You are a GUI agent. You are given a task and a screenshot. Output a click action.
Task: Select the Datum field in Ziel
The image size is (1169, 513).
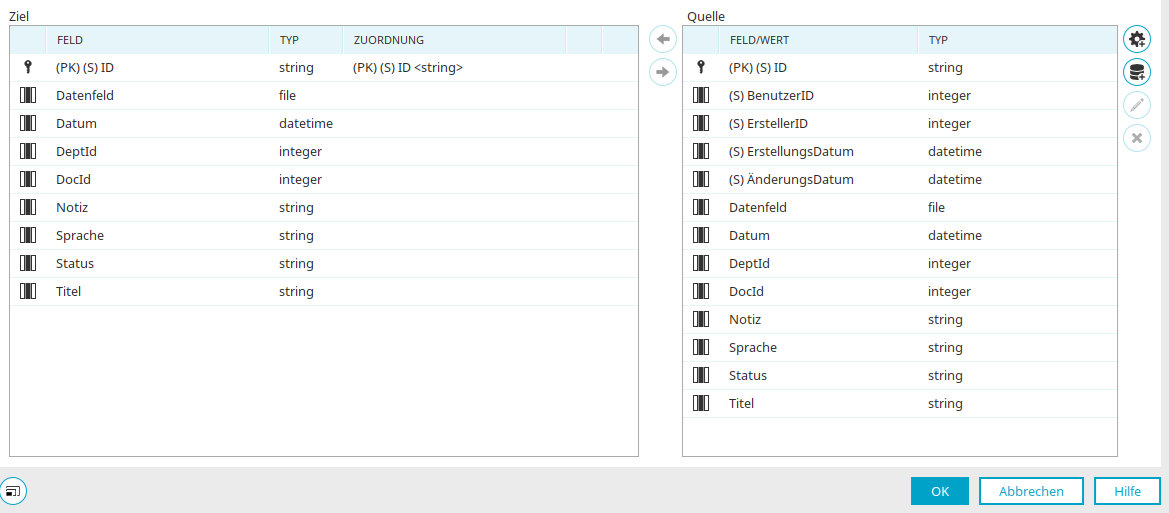pyautogui.click(x=76, y=124)
